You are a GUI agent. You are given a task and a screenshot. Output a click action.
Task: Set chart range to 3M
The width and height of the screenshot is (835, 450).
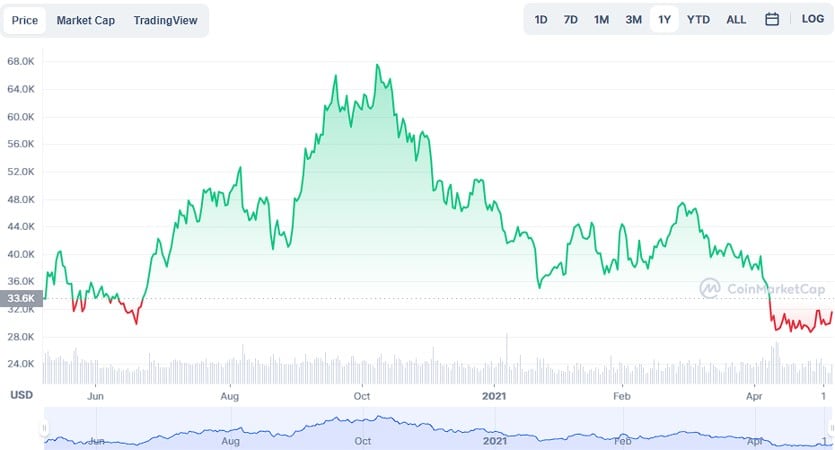[x=633, y=19]
